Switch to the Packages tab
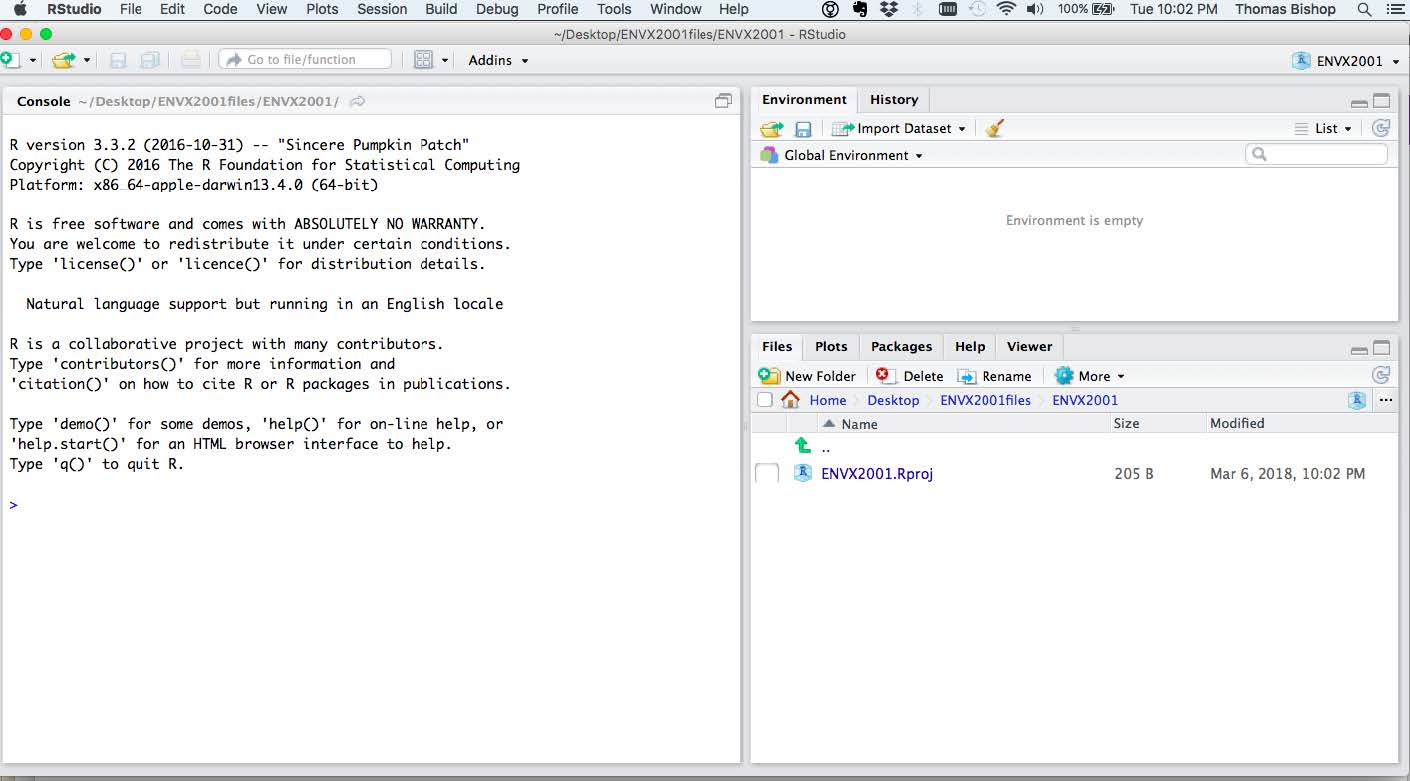1410x781 pixels. pyautogui.click(x=901, y=346)
